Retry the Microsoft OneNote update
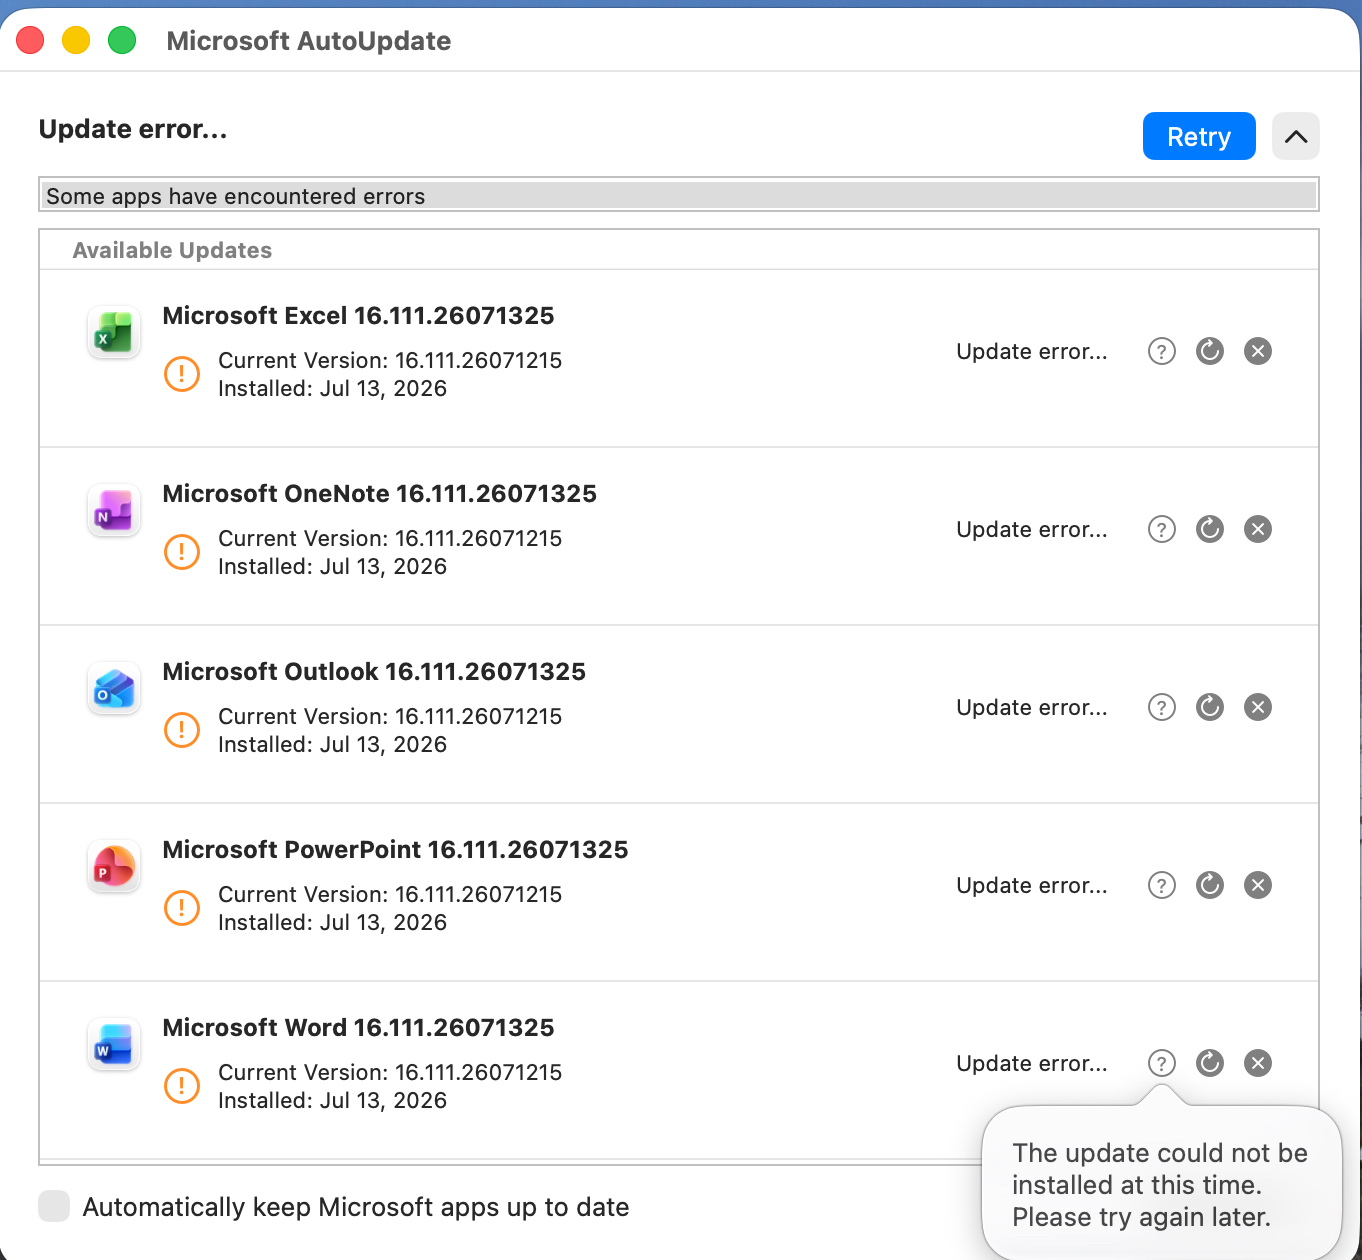 click(x=1210, y=529)
